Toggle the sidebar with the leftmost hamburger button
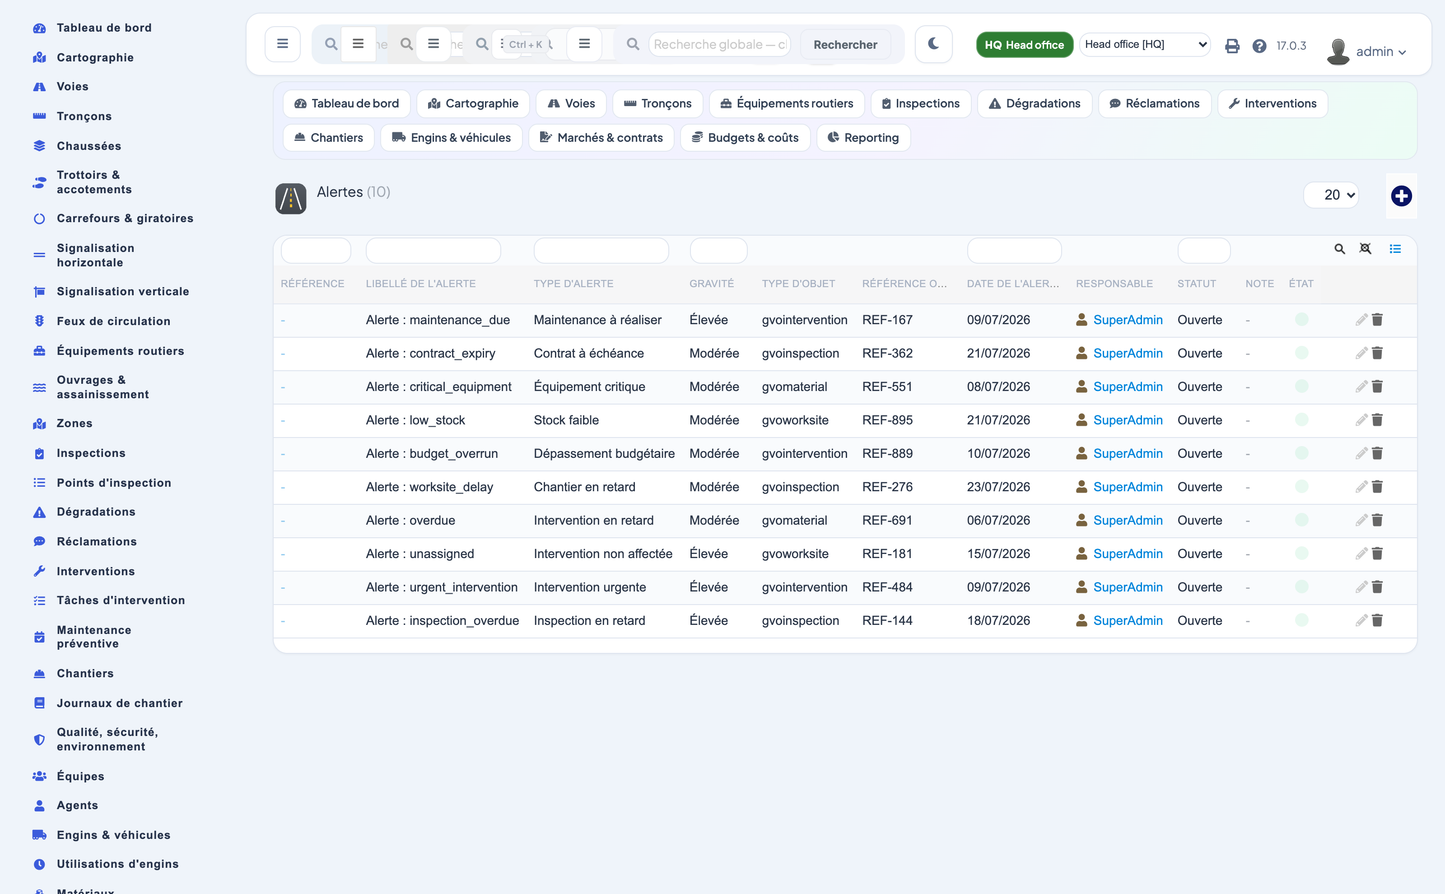This screenshot has height=894, width=1445. [283, 44]
